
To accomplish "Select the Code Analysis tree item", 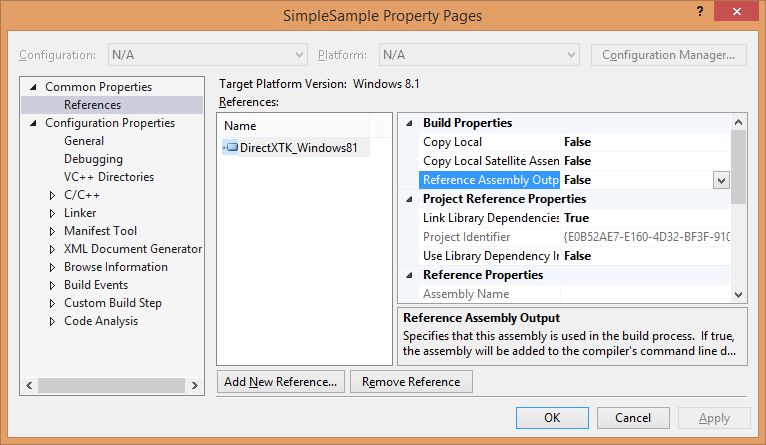I will coord(101,321).
